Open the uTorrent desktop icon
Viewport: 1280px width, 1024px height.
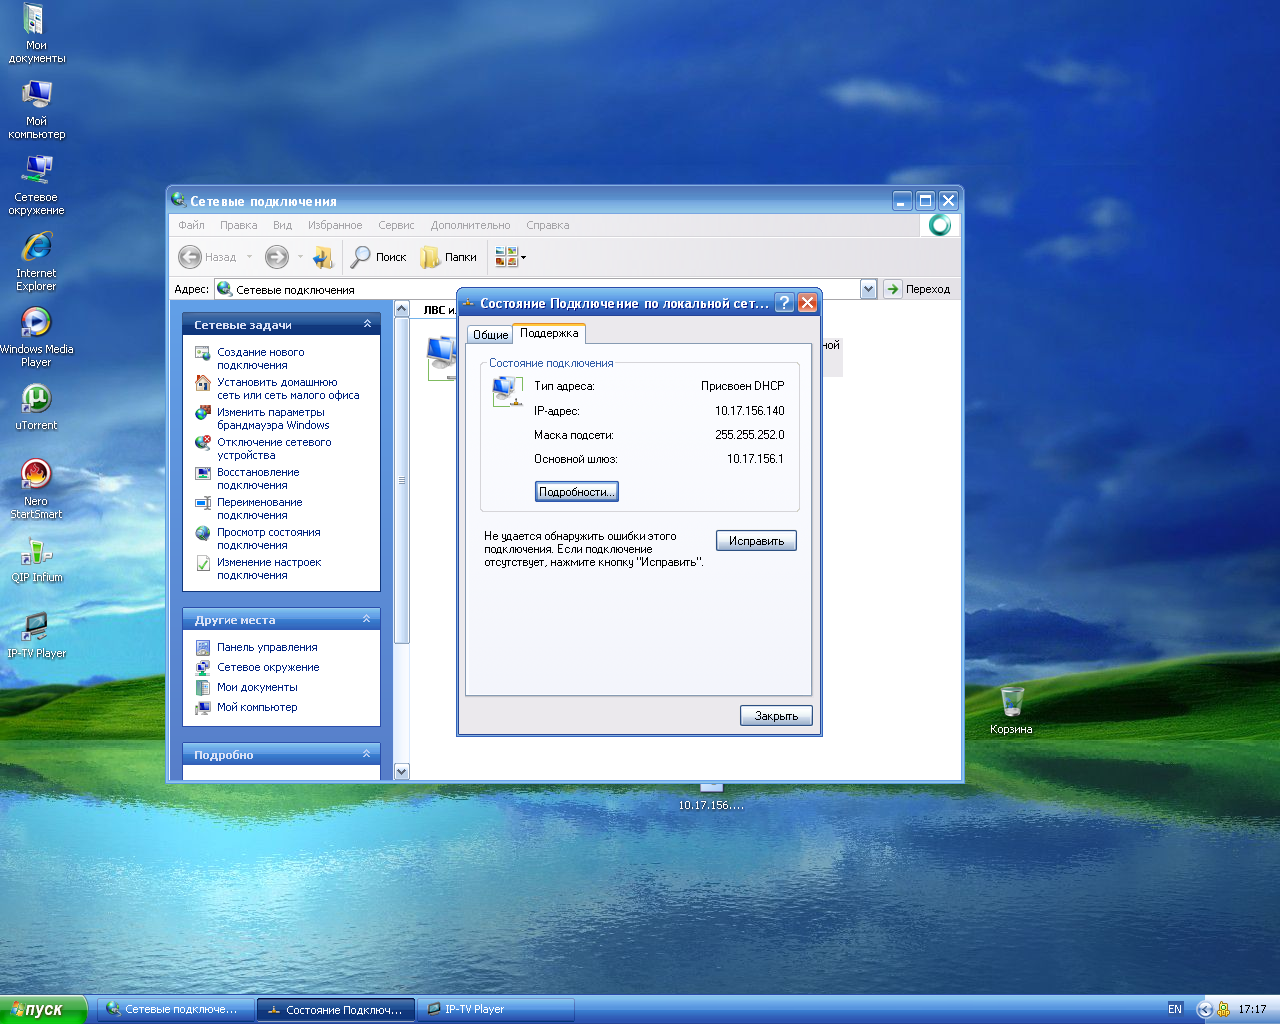[x=36, y=400]
